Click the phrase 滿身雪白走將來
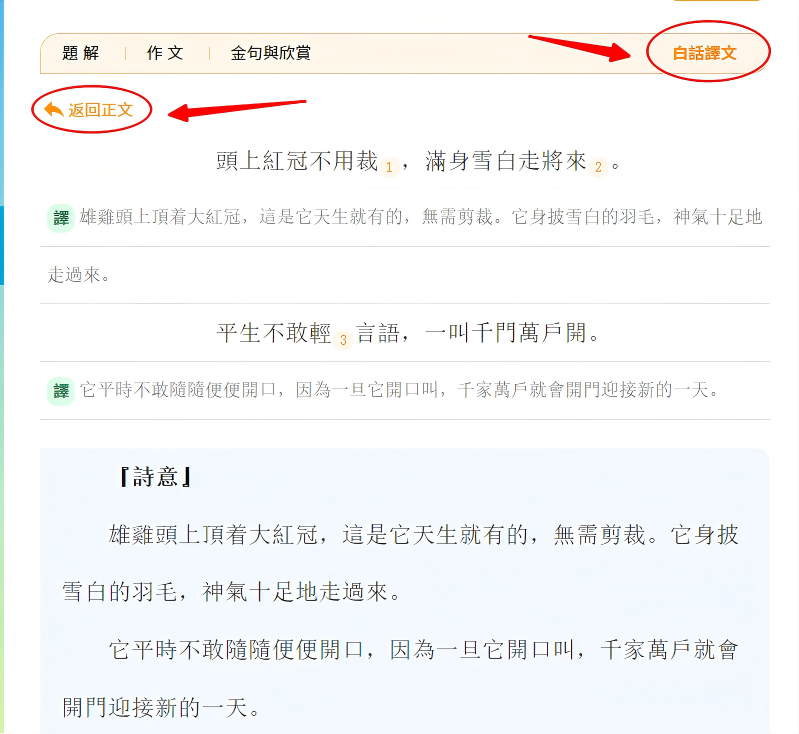The image size is (799, 734). 505,161
